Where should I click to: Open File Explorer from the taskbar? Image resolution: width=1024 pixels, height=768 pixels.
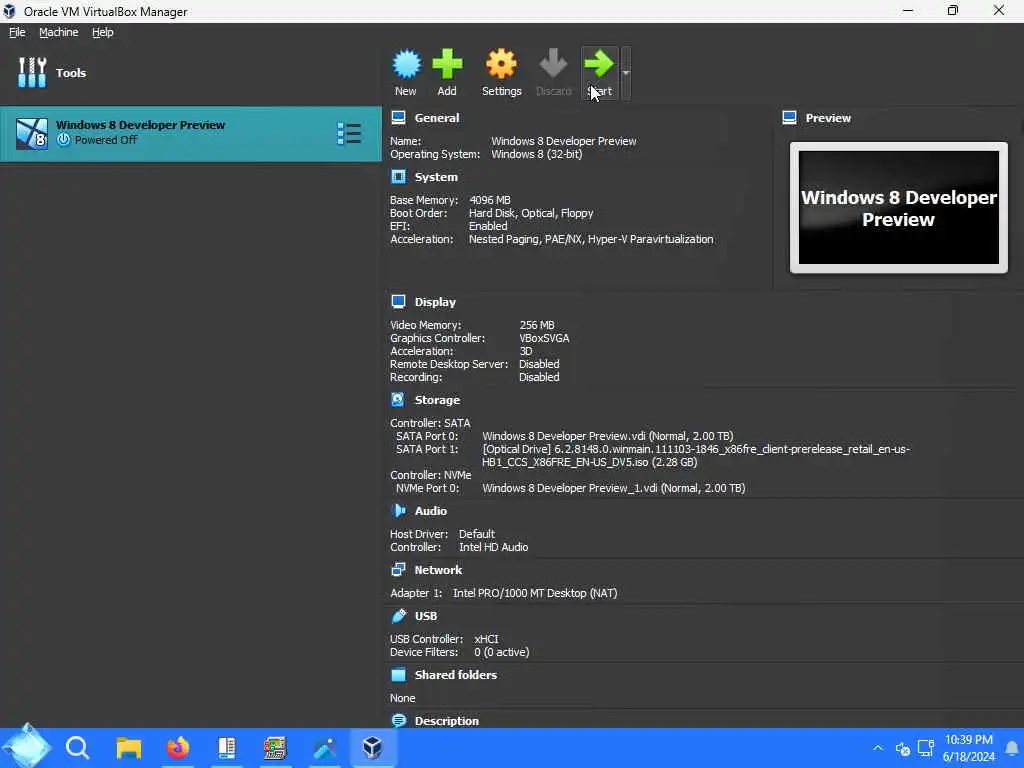pyautogui.click(x=129, y=747)
